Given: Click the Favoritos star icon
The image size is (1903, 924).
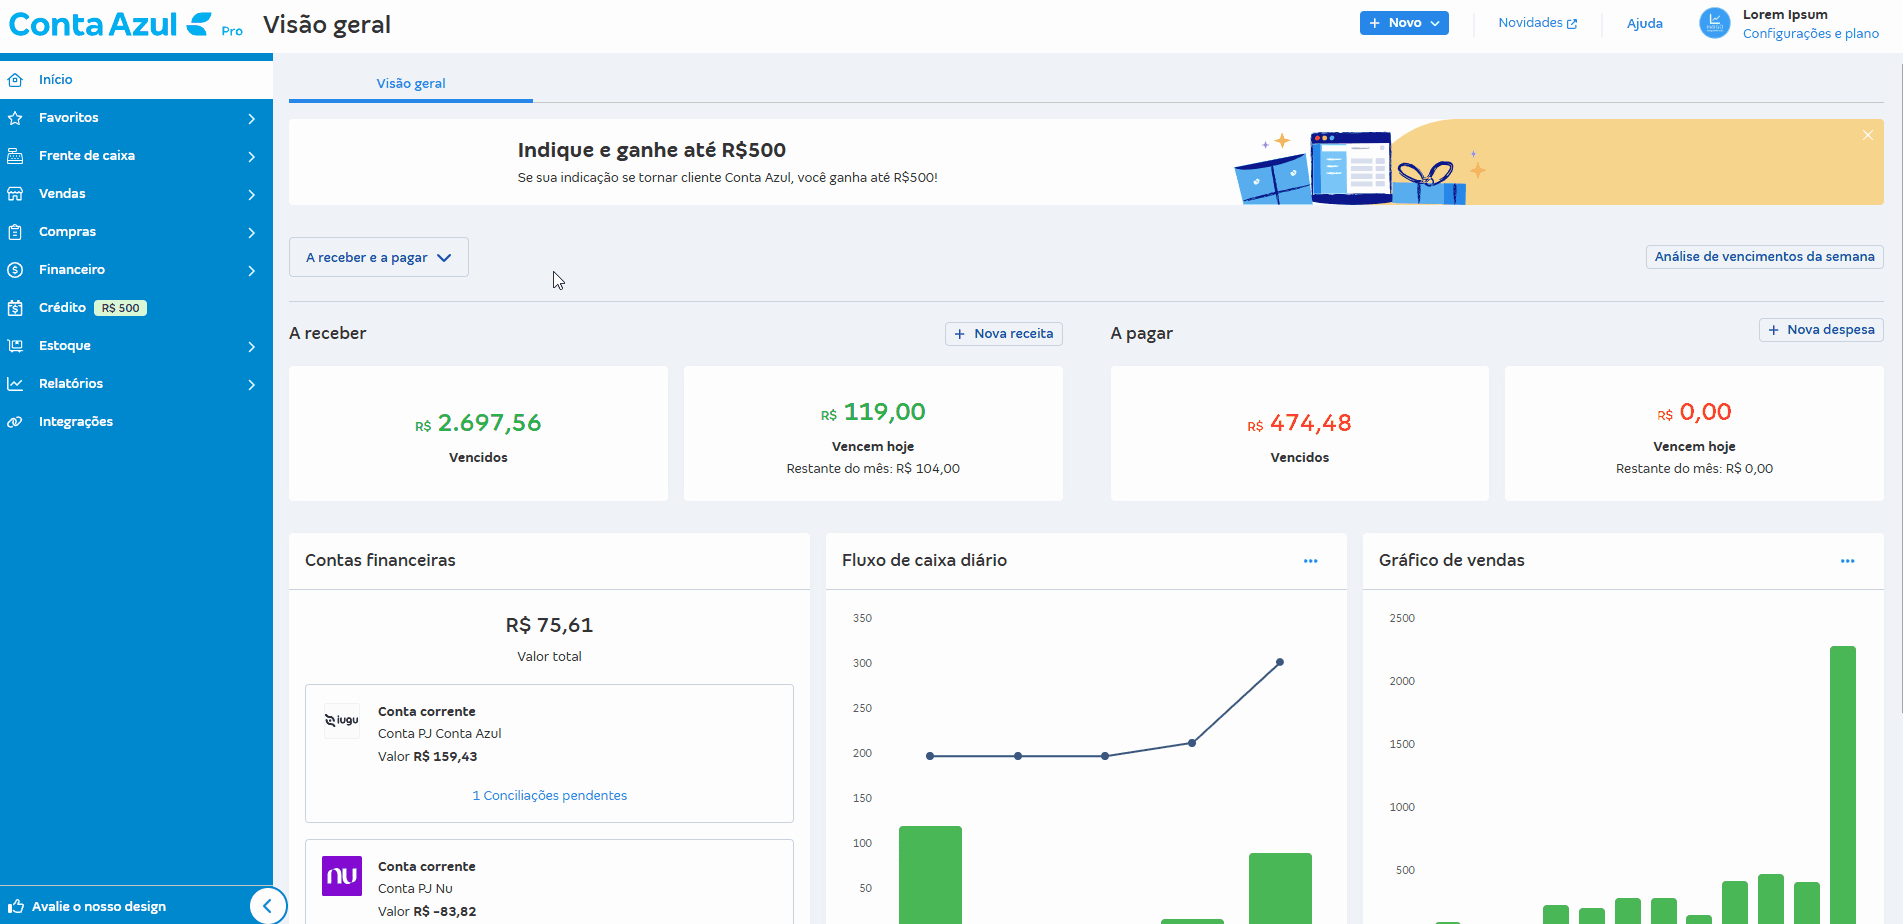Looking at the screenshot, I should 15,118.
